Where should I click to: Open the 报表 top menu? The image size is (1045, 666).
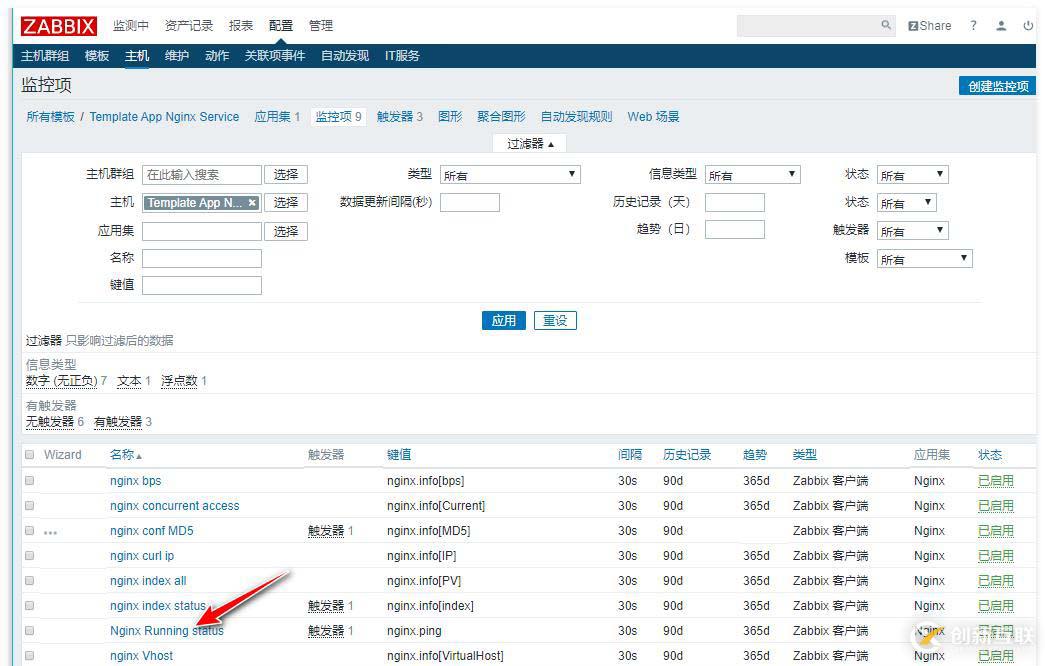(241, 25)
